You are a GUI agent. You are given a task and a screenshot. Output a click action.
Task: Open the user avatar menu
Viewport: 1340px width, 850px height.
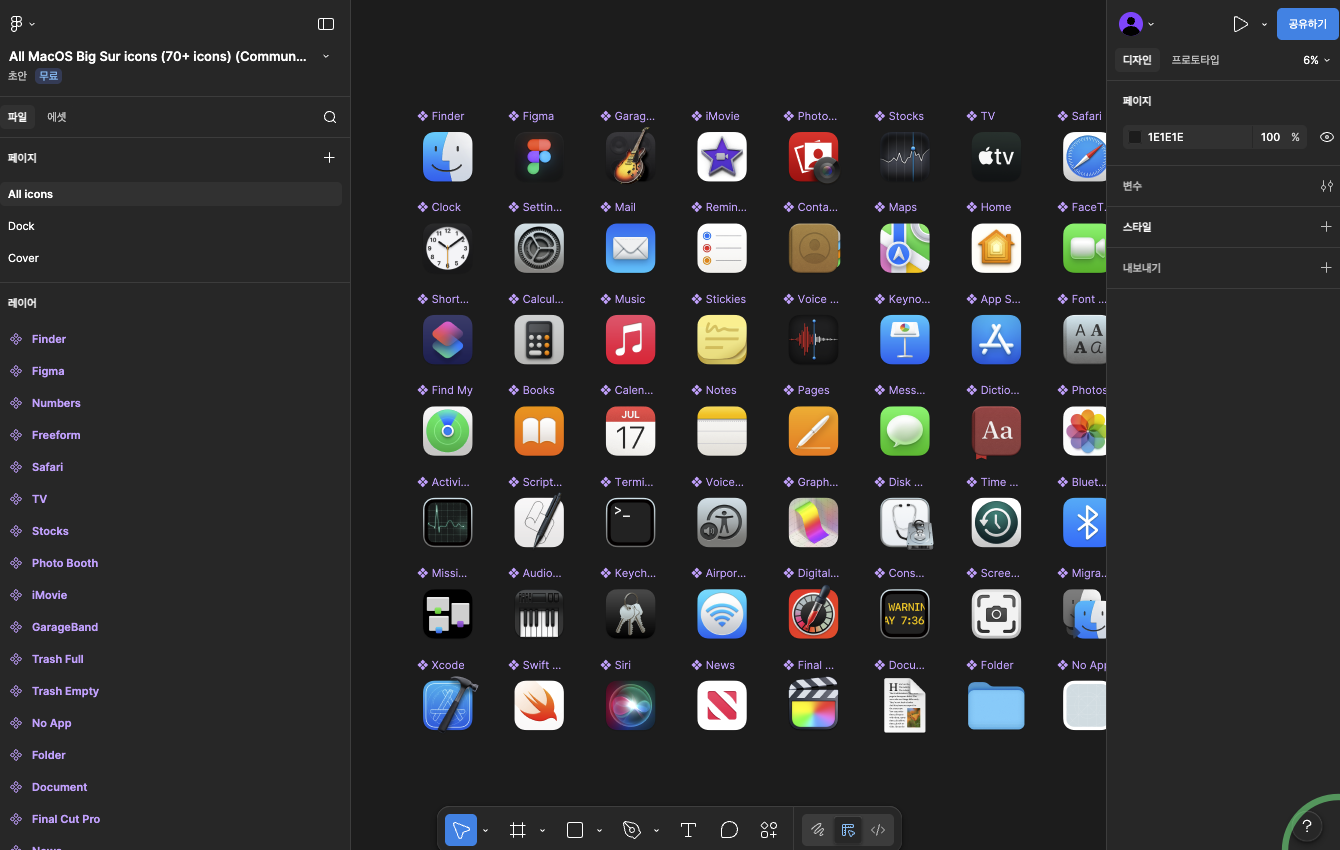coord(1131,24)
